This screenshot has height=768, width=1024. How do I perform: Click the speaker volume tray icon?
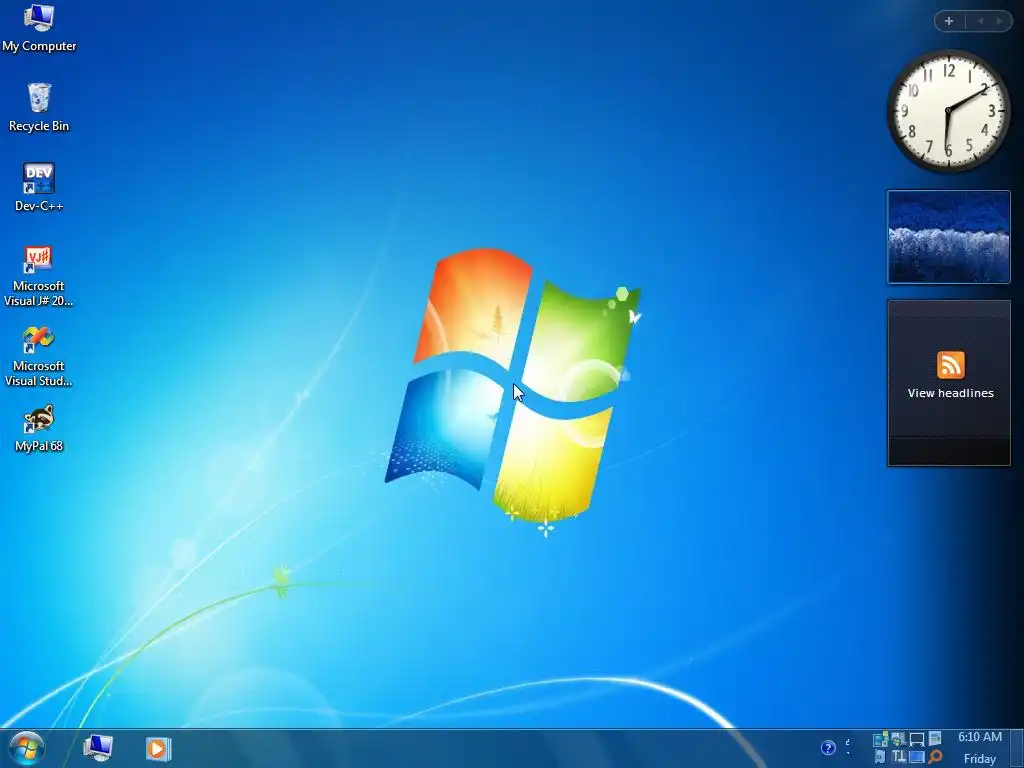[880, 757]
